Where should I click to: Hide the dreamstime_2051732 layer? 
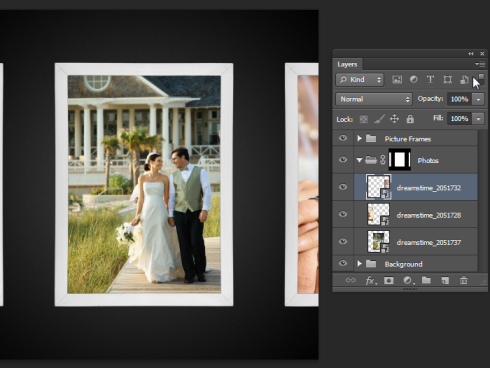[x=343, y=187]
